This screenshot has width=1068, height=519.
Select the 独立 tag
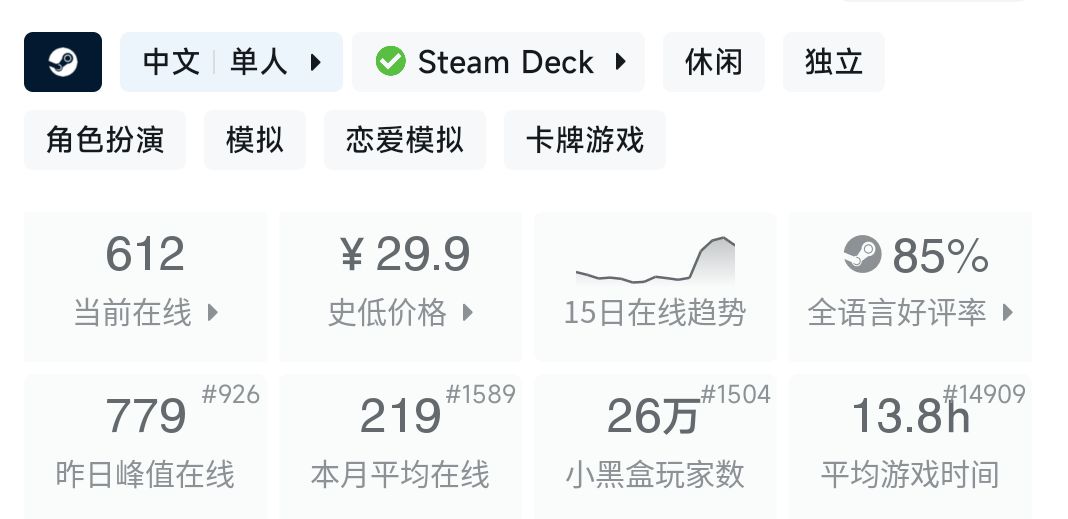coord(833,62)
